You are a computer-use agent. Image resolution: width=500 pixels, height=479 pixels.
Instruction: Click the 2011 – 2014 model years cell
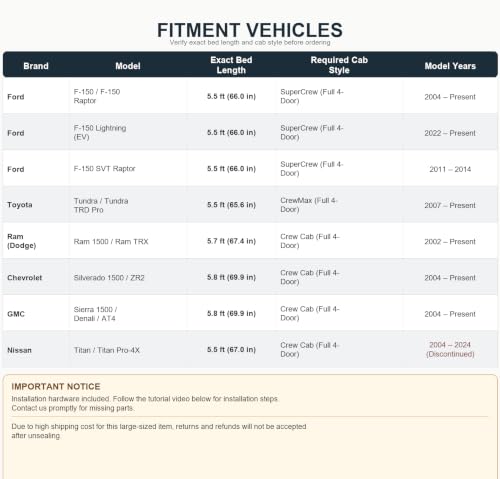click(x=450, y=169)
